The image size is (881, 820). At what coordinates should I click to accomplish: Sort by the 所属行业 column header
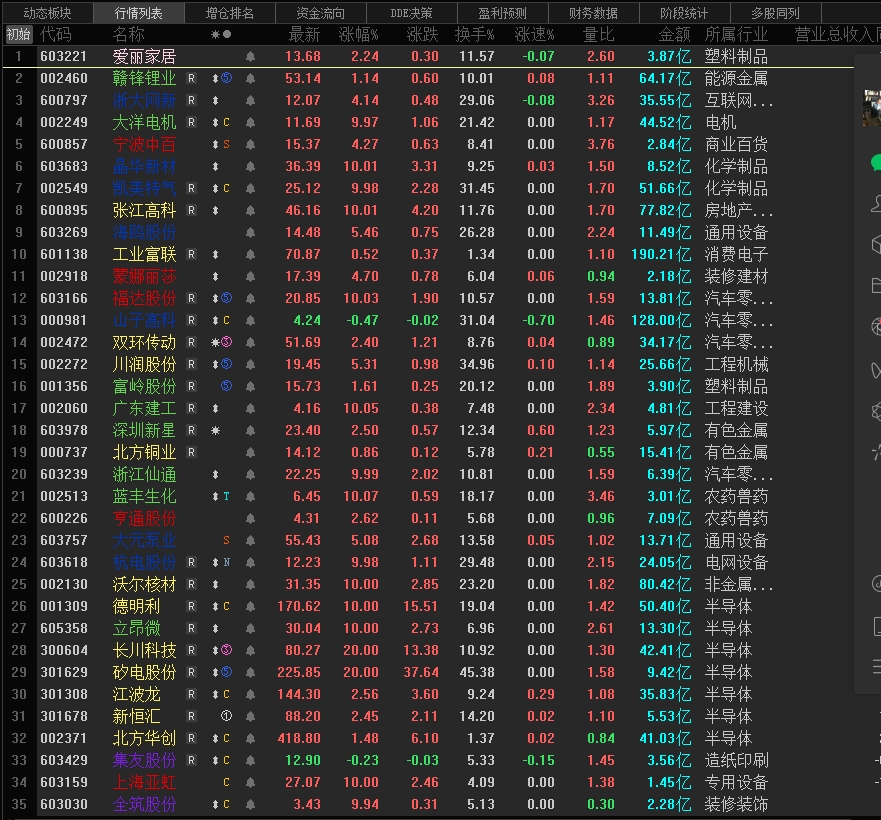736,34
